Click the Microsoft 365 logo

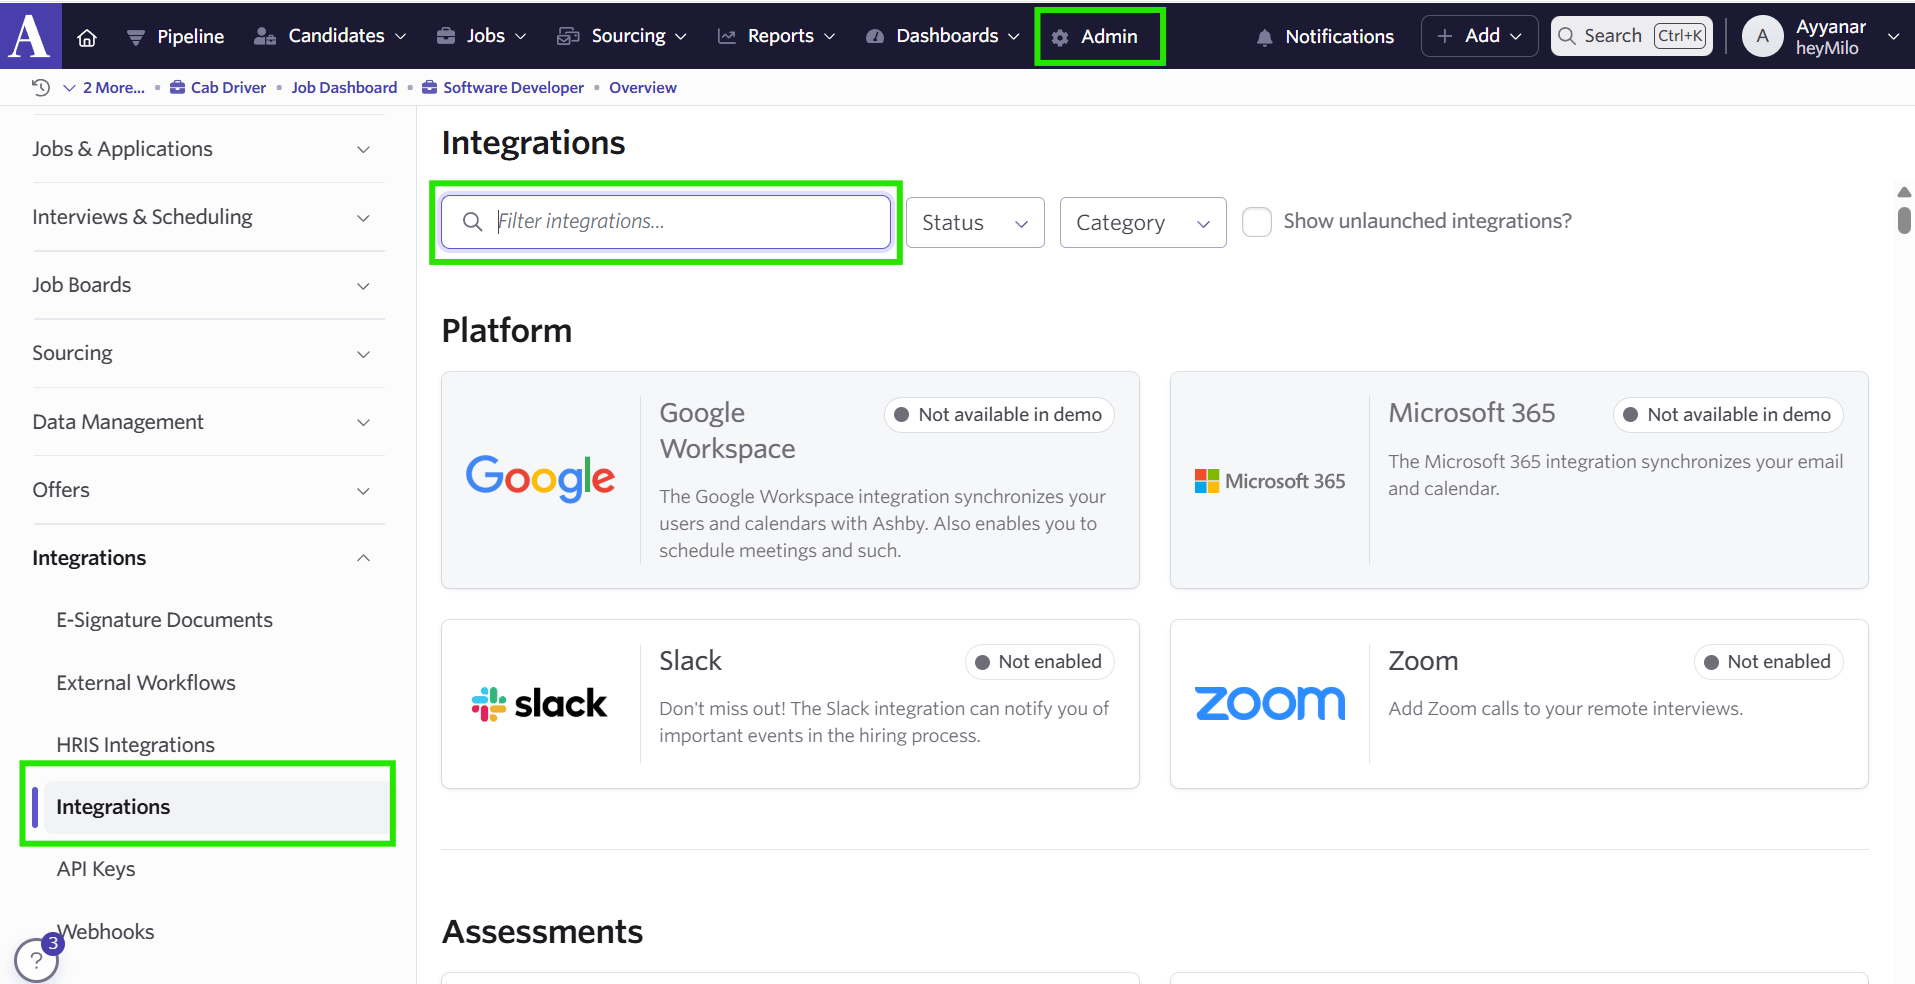pos(1270,481)
